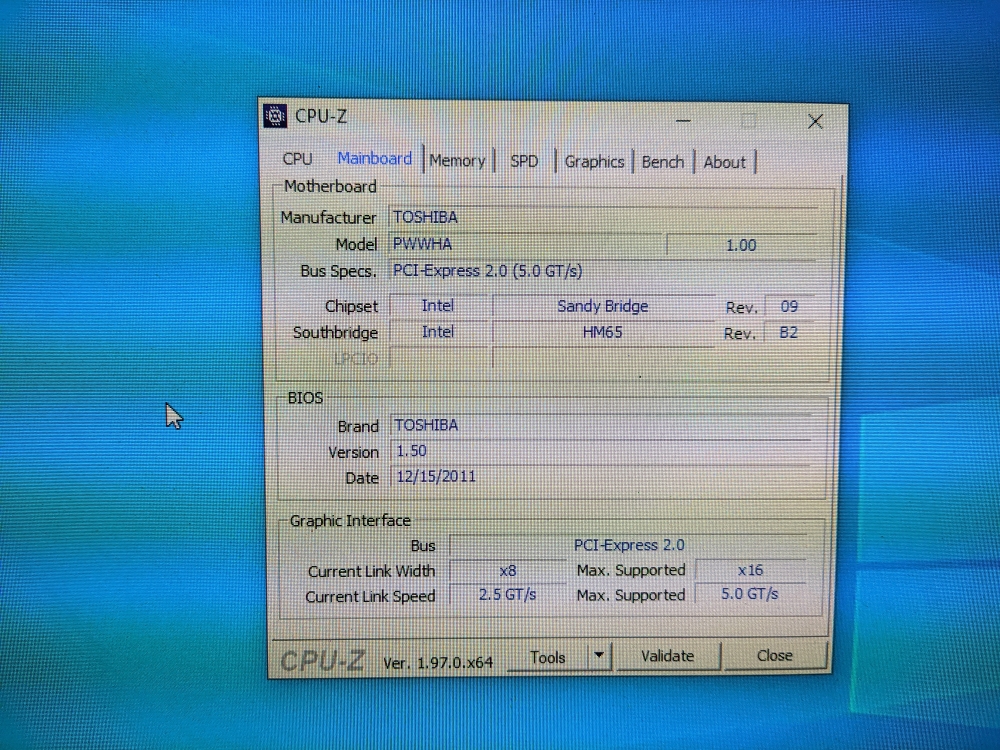Click the BIOS Brand field TOSHIBA
The image size is (1000, 750).
pyautogui.click(x=600, y=425)
